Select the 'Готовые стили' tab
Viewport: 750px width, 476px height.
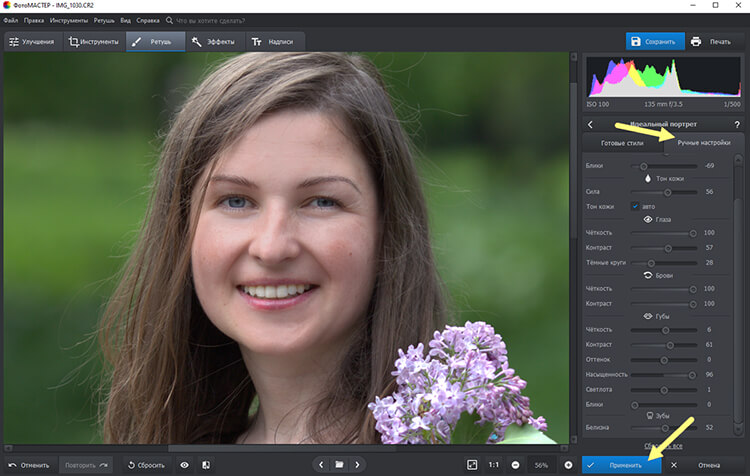(622, 143)
